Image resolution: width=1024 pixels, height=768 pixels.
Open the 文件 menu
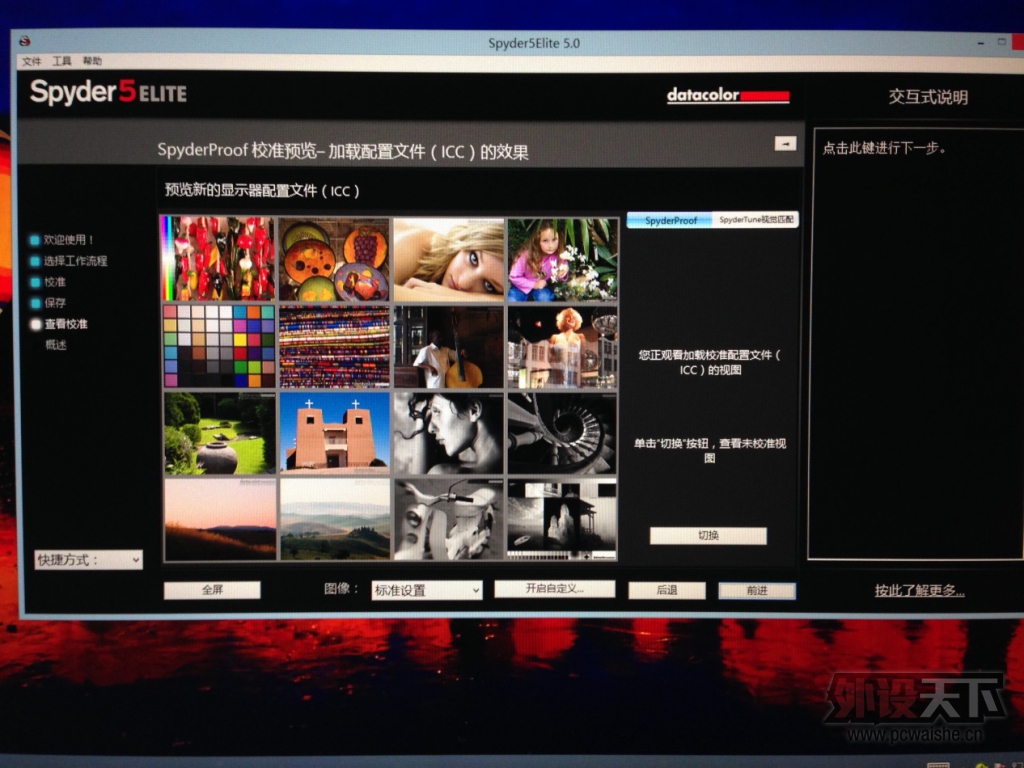point(31,61)
